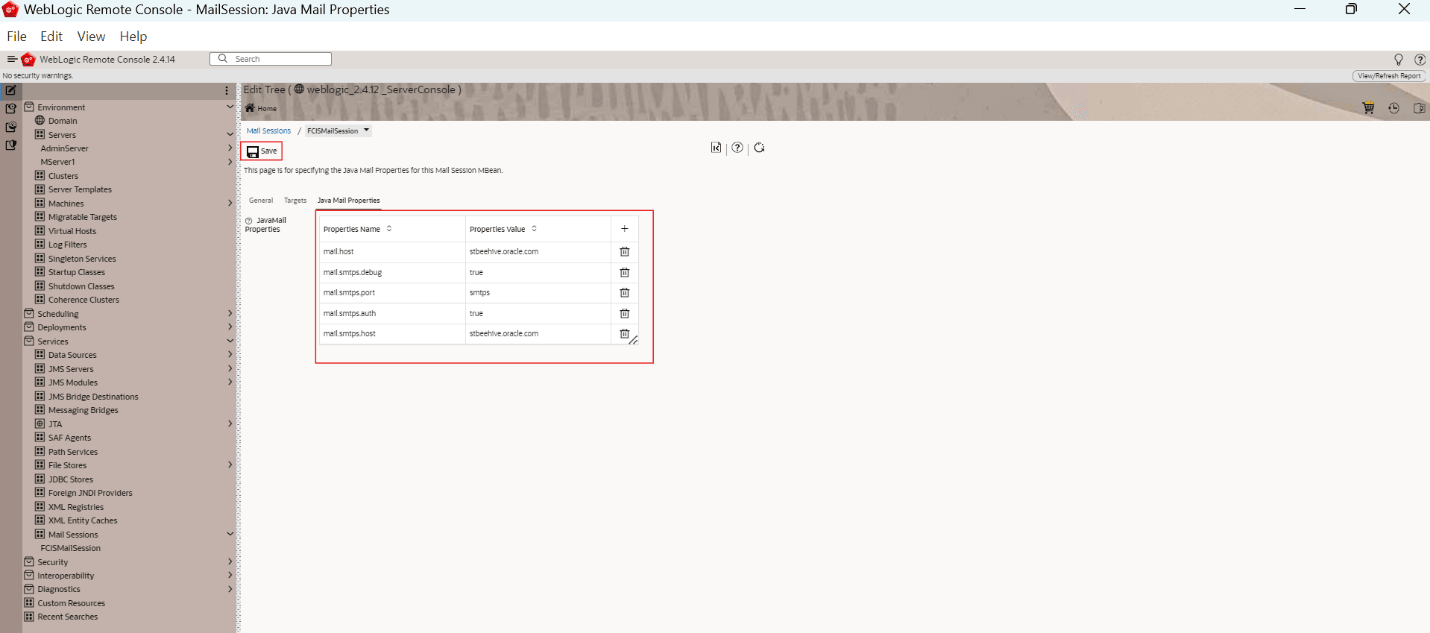
Task: Click the Mail Sessions breadcrumb link
Action: point(269,131)
